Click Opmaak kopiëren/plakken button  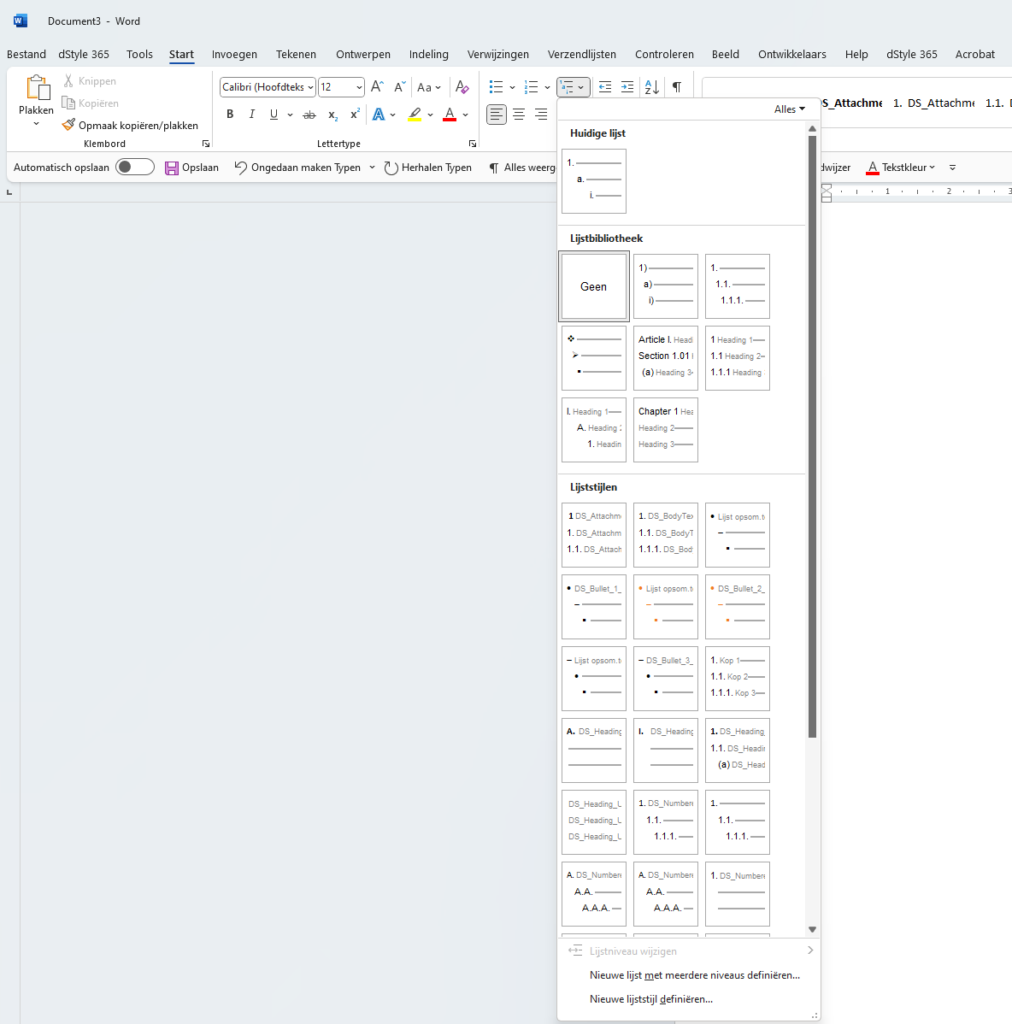pyautogui.click(x=130, y=125)
